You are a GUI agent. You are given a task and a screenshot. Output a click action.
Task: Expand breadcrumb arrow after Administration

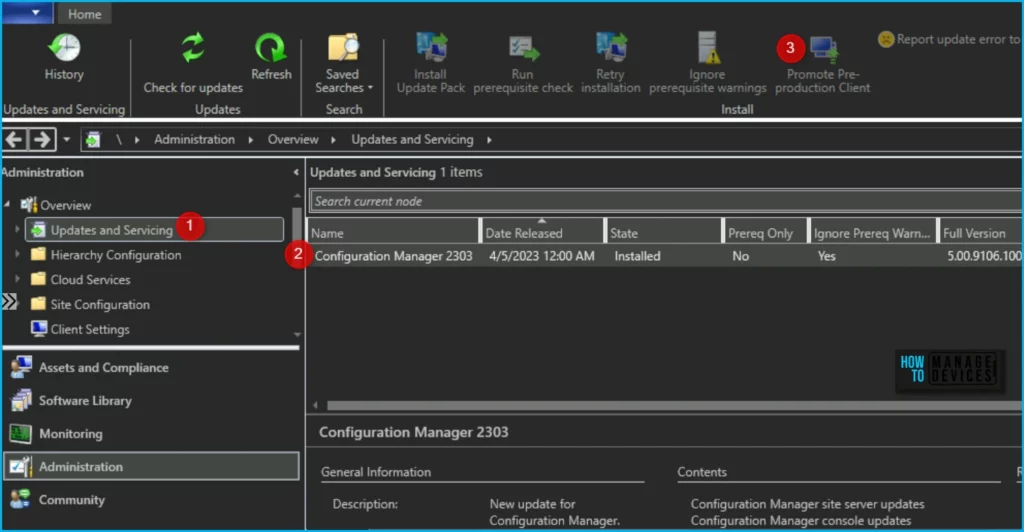(x=251, y=140)
